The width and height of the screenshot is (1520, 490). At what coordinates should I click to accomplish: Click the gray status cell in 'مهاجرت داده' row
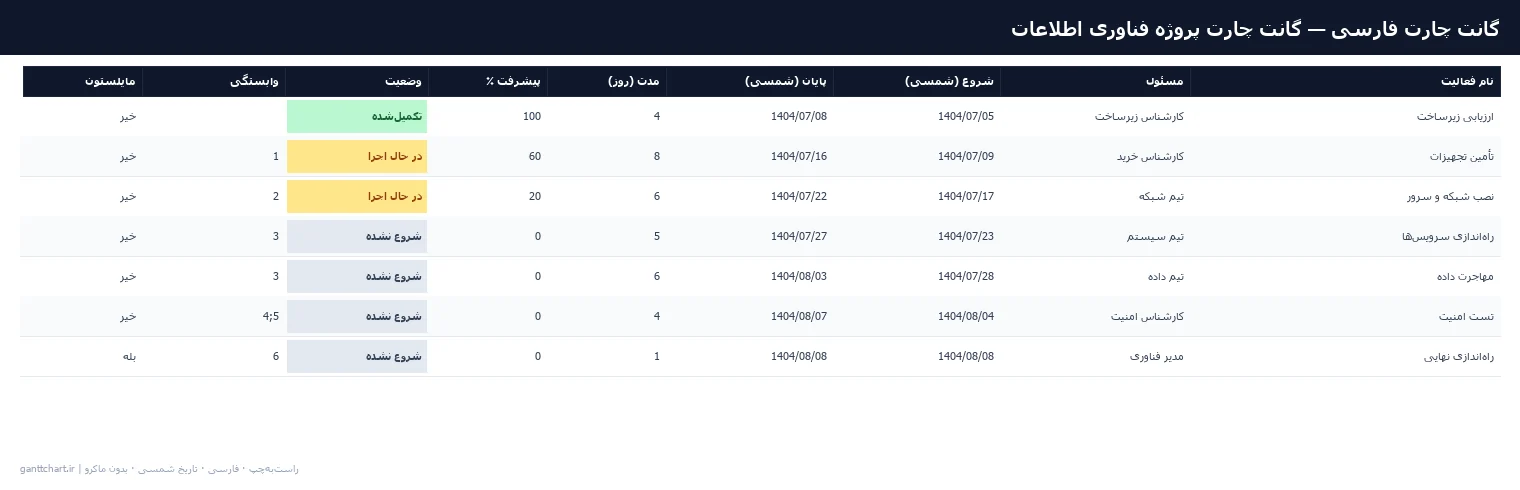click(x=357, y=277)
